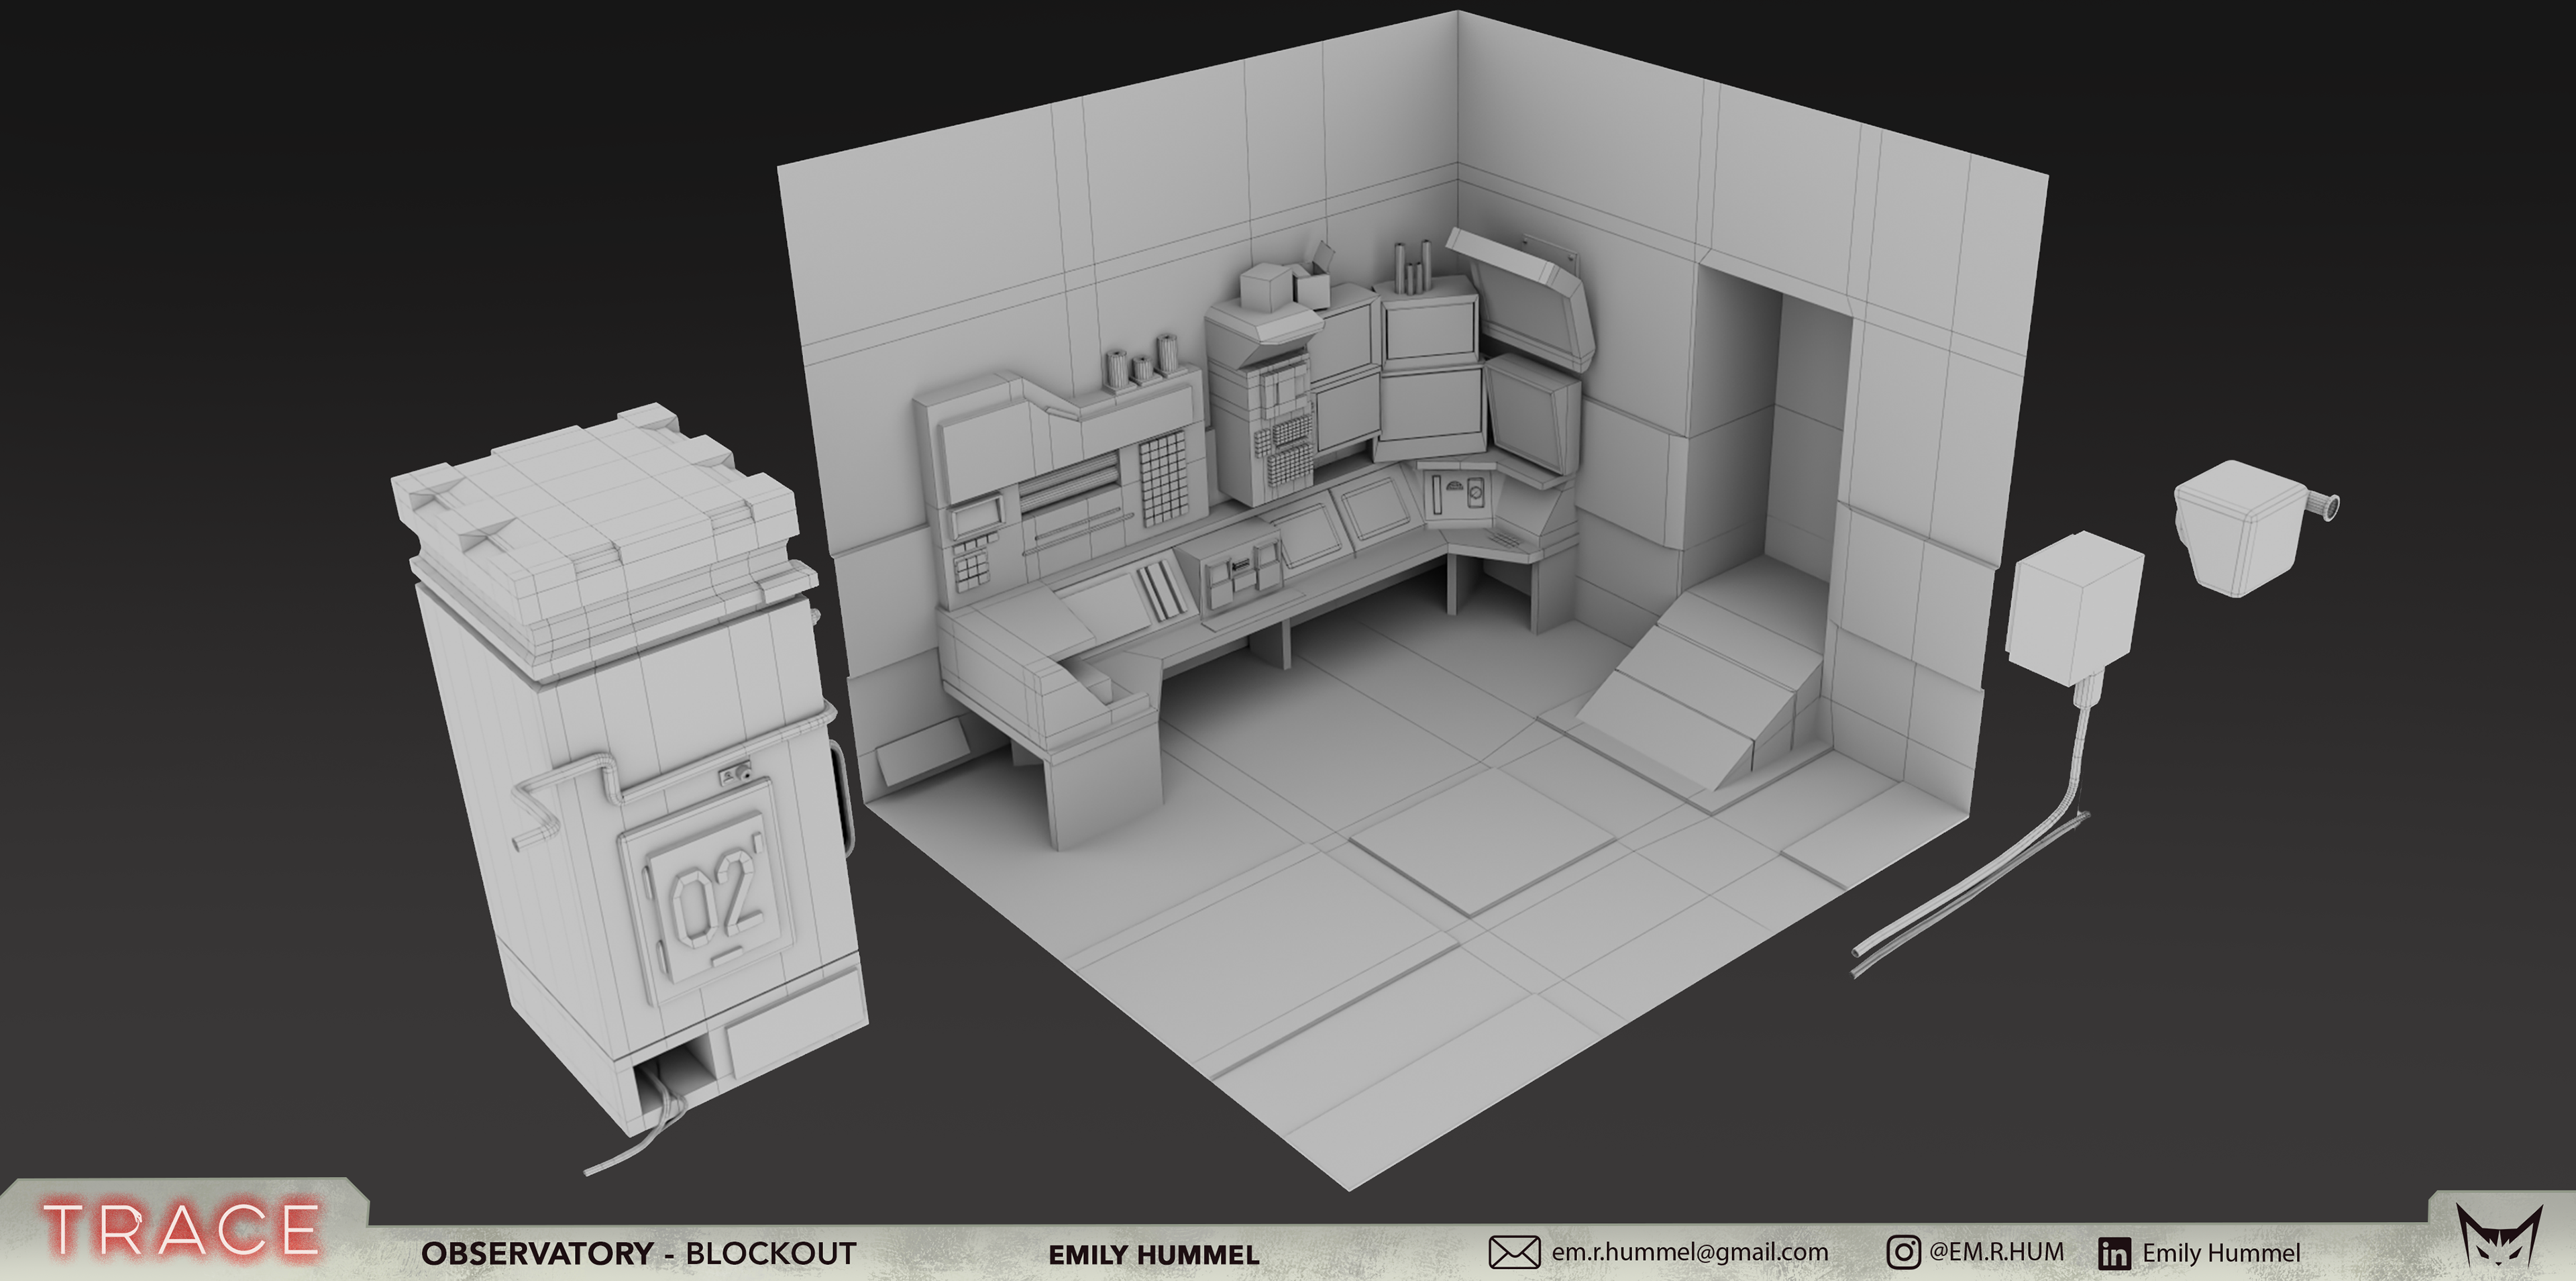Screen dimensions: 2576x1281
Task: Click the glowing TRACE logo
Action: pos(181,1230)
